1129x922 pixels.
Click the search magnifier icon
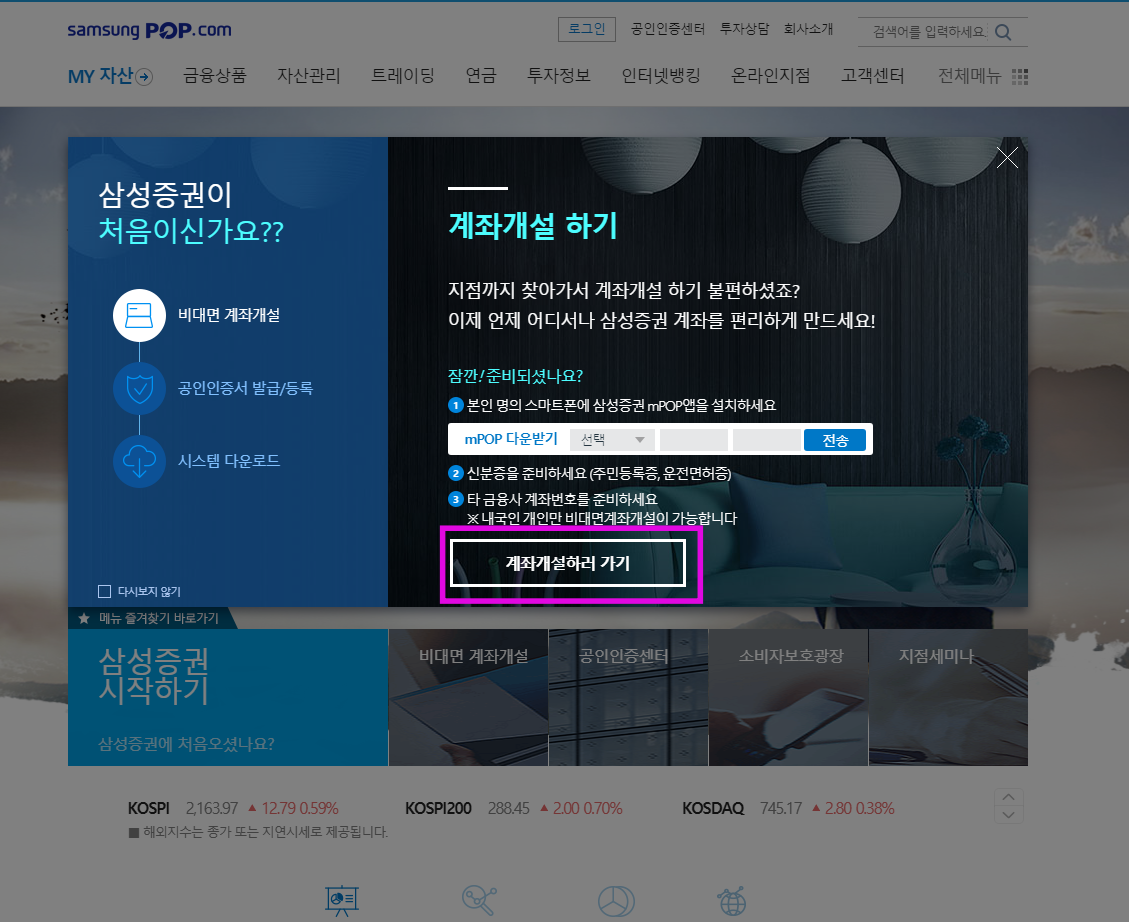(1003, 32)
